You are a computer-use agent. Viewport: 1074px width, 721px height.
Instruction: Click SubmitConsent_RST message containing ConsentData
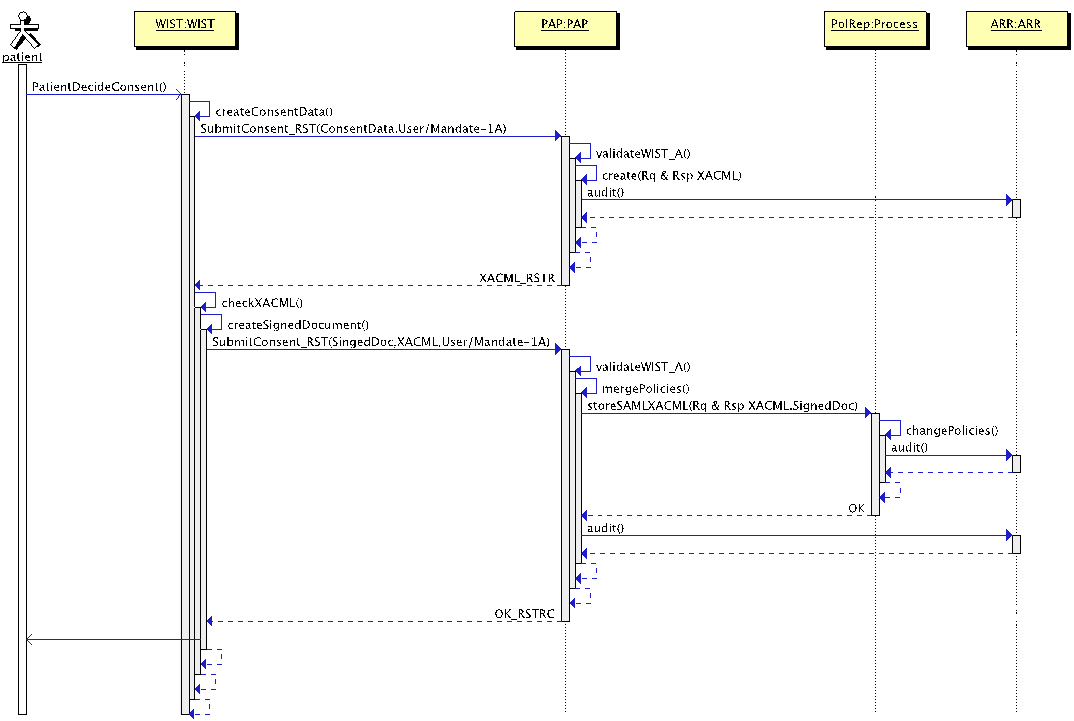[353, 129]
